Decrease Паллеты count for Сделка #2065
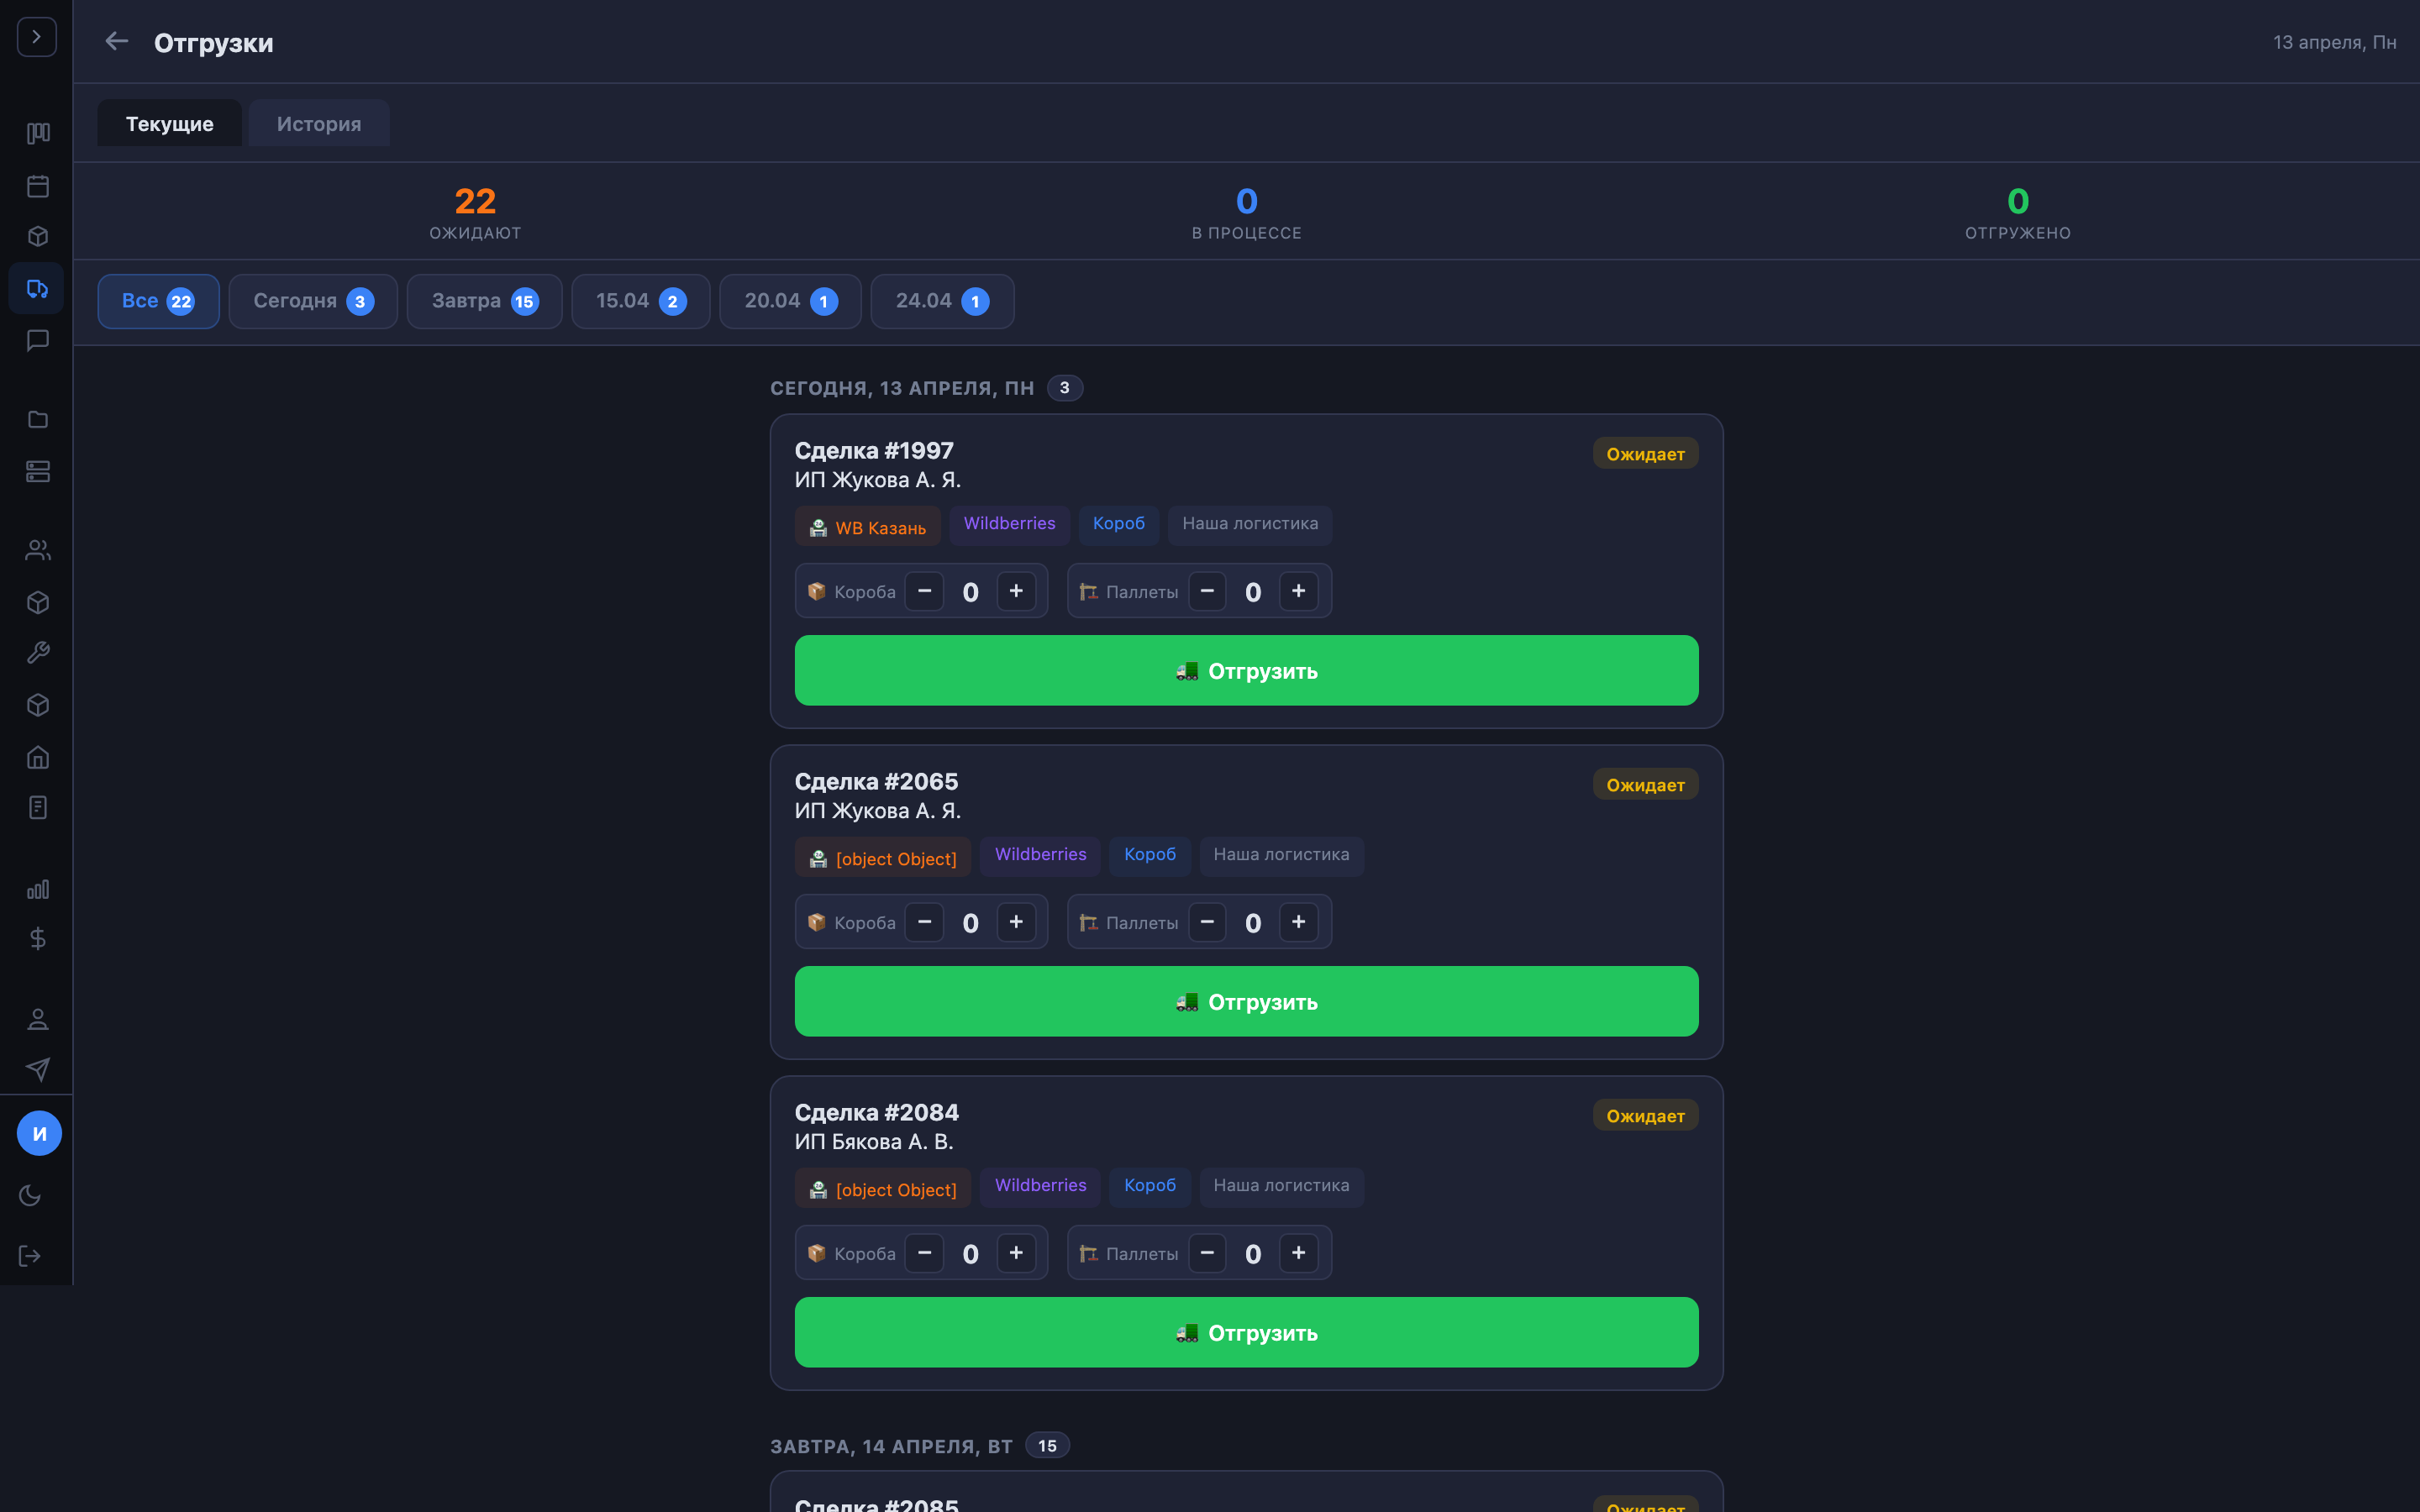 pyautogui.click(x=1207, y=922)
